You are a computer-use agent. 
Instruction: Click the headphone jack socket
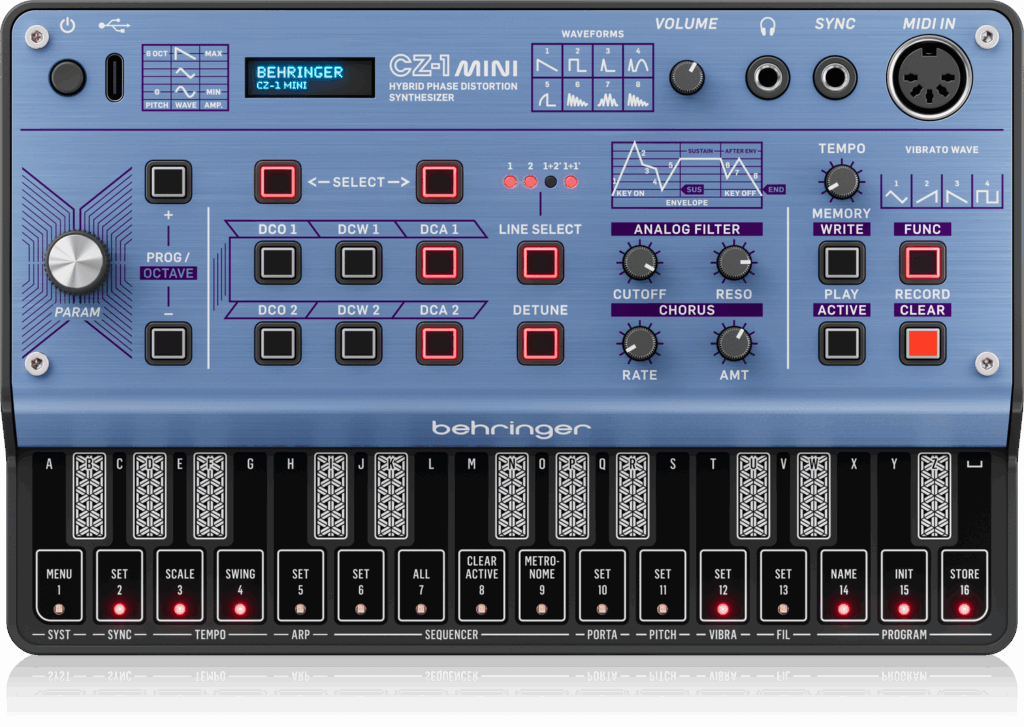[x=768, y=77]
